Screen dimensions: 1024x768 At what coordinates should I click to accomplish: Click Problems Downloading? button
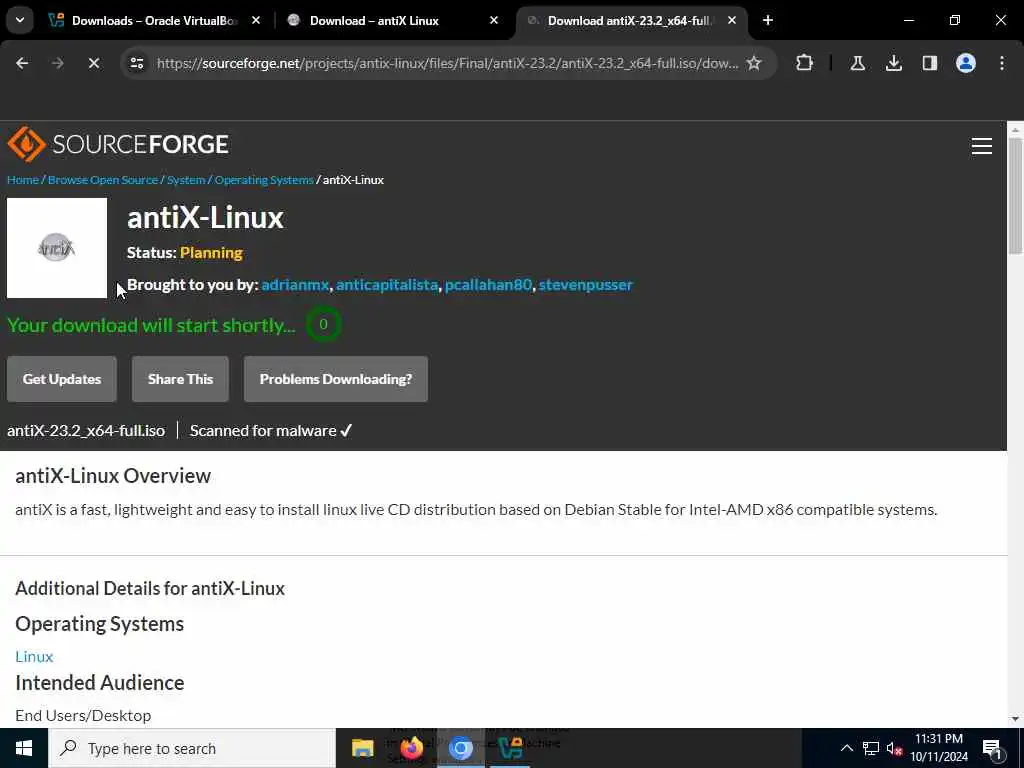tap(336, 379)
